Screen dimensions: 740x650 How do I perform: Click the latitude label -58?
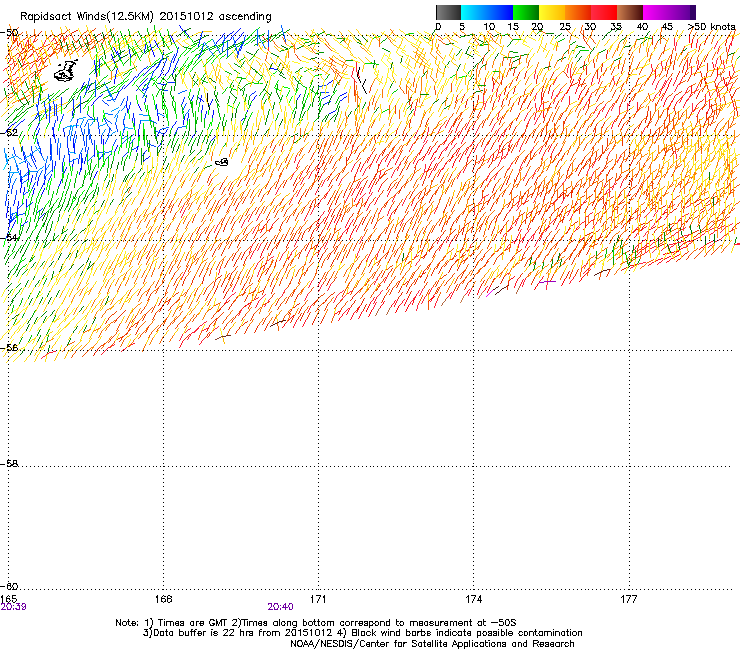pyautogui.click(x=9, y=464)
